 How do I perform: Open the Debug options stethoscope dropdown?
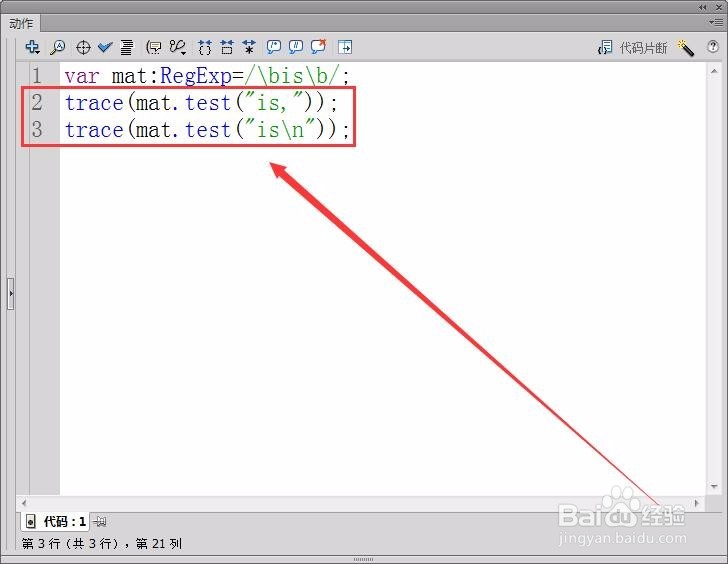[x=178, y=47]
